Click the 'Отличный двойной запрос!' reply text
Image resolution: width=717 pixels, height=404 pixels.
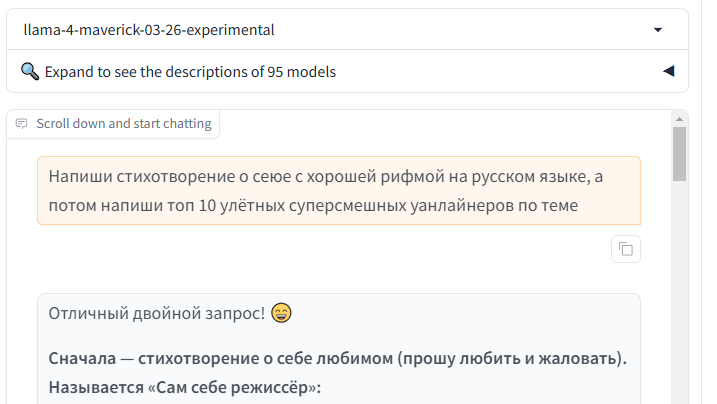(156, 314)
